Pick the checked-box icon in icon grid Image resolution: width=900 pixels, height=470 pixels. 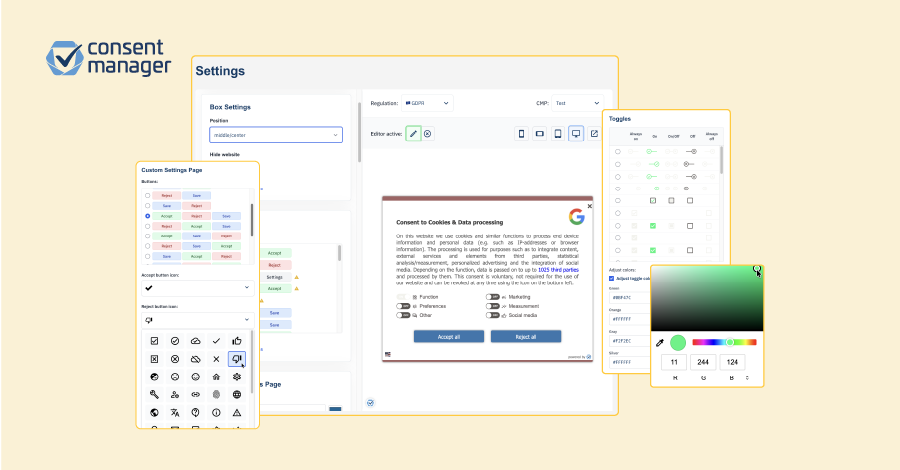pyautogui.click(x=154, y=341)
